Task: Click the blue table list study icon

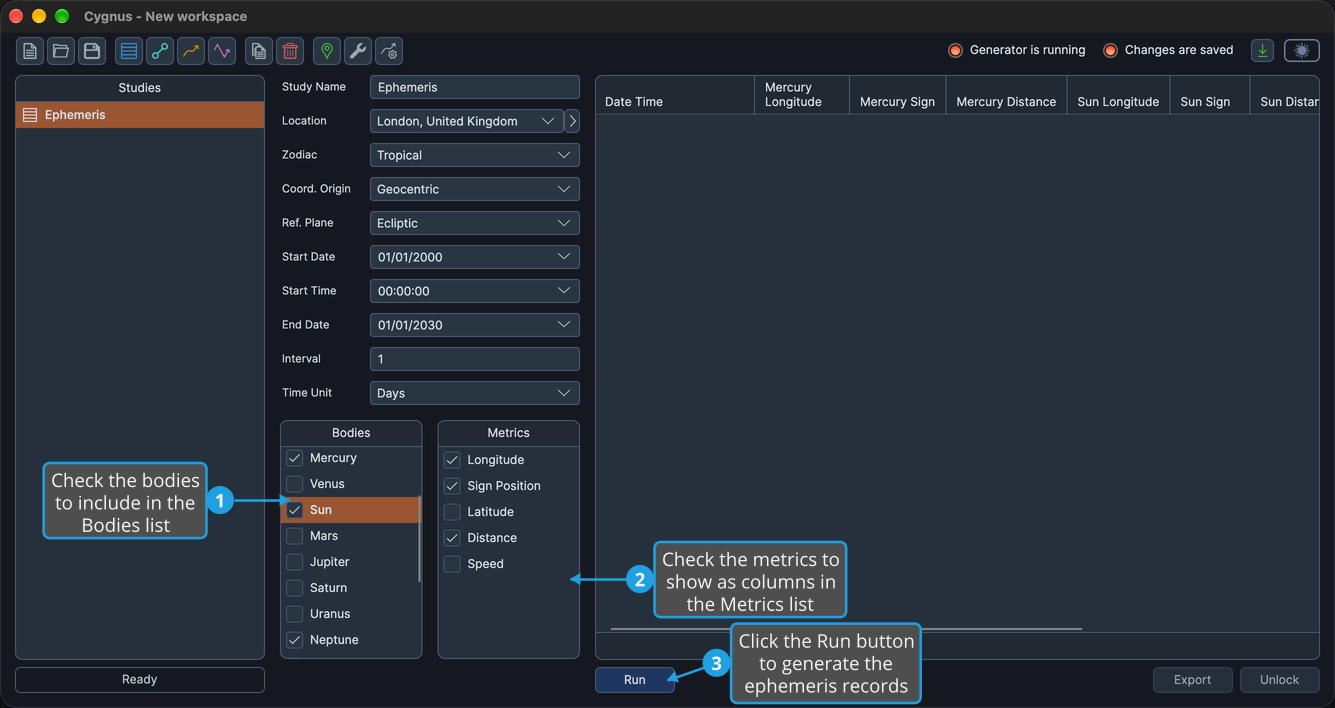Action: (129, 51)
